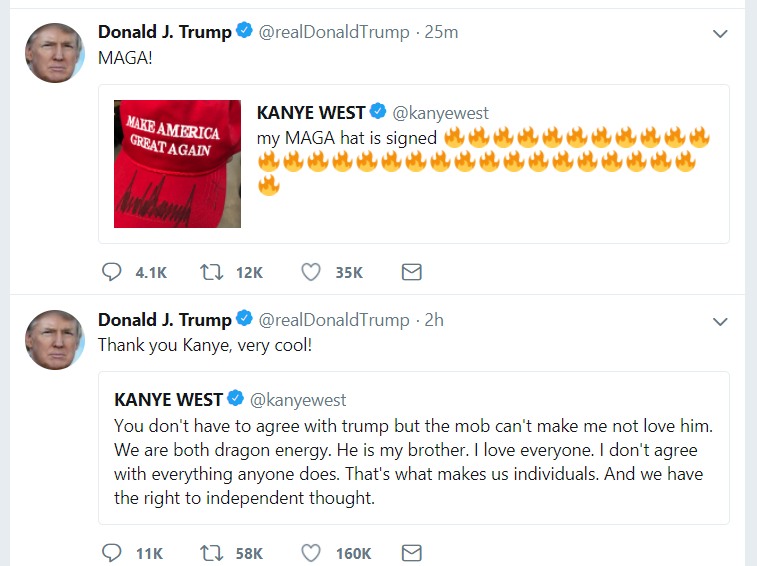The width and height of the screenshot is (757, 566).
Task: Retweet the MAGA! tweet
Action: (x=212, y=271)
